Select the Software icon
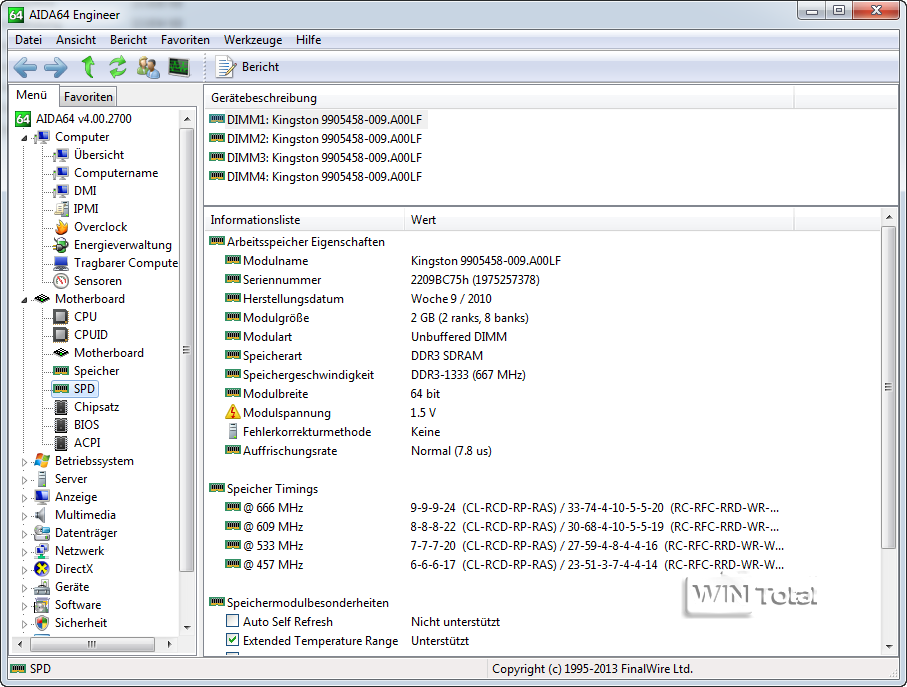This screenshot has height=687, width=907. pyautogui.click(x=42, y=605)
